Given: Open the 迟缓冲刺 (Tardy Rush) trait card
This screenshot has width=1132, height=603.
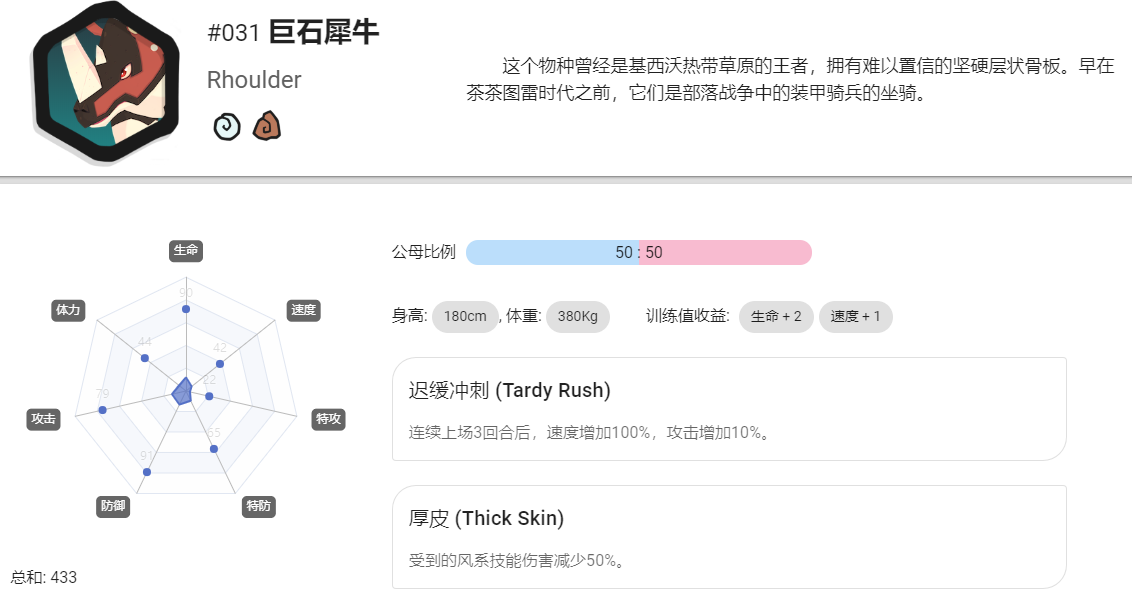Looking at the screenshot, I should click(729, 409).
